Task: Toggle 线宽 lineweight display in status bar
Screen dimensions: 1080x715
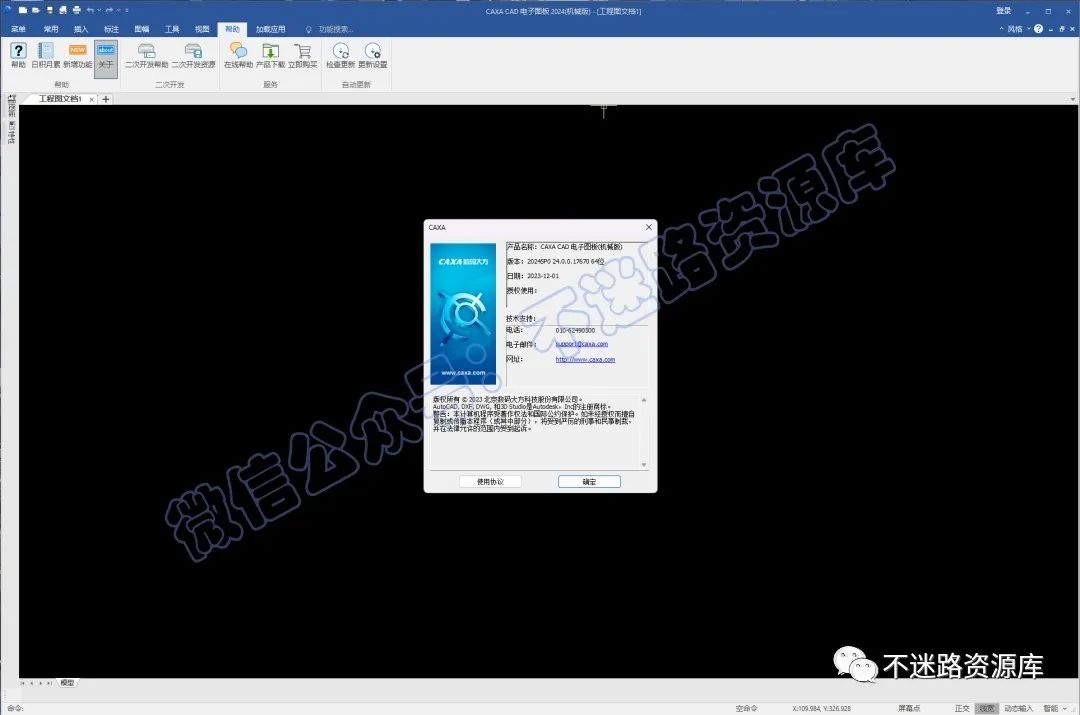Action: [x=986, y=708]
